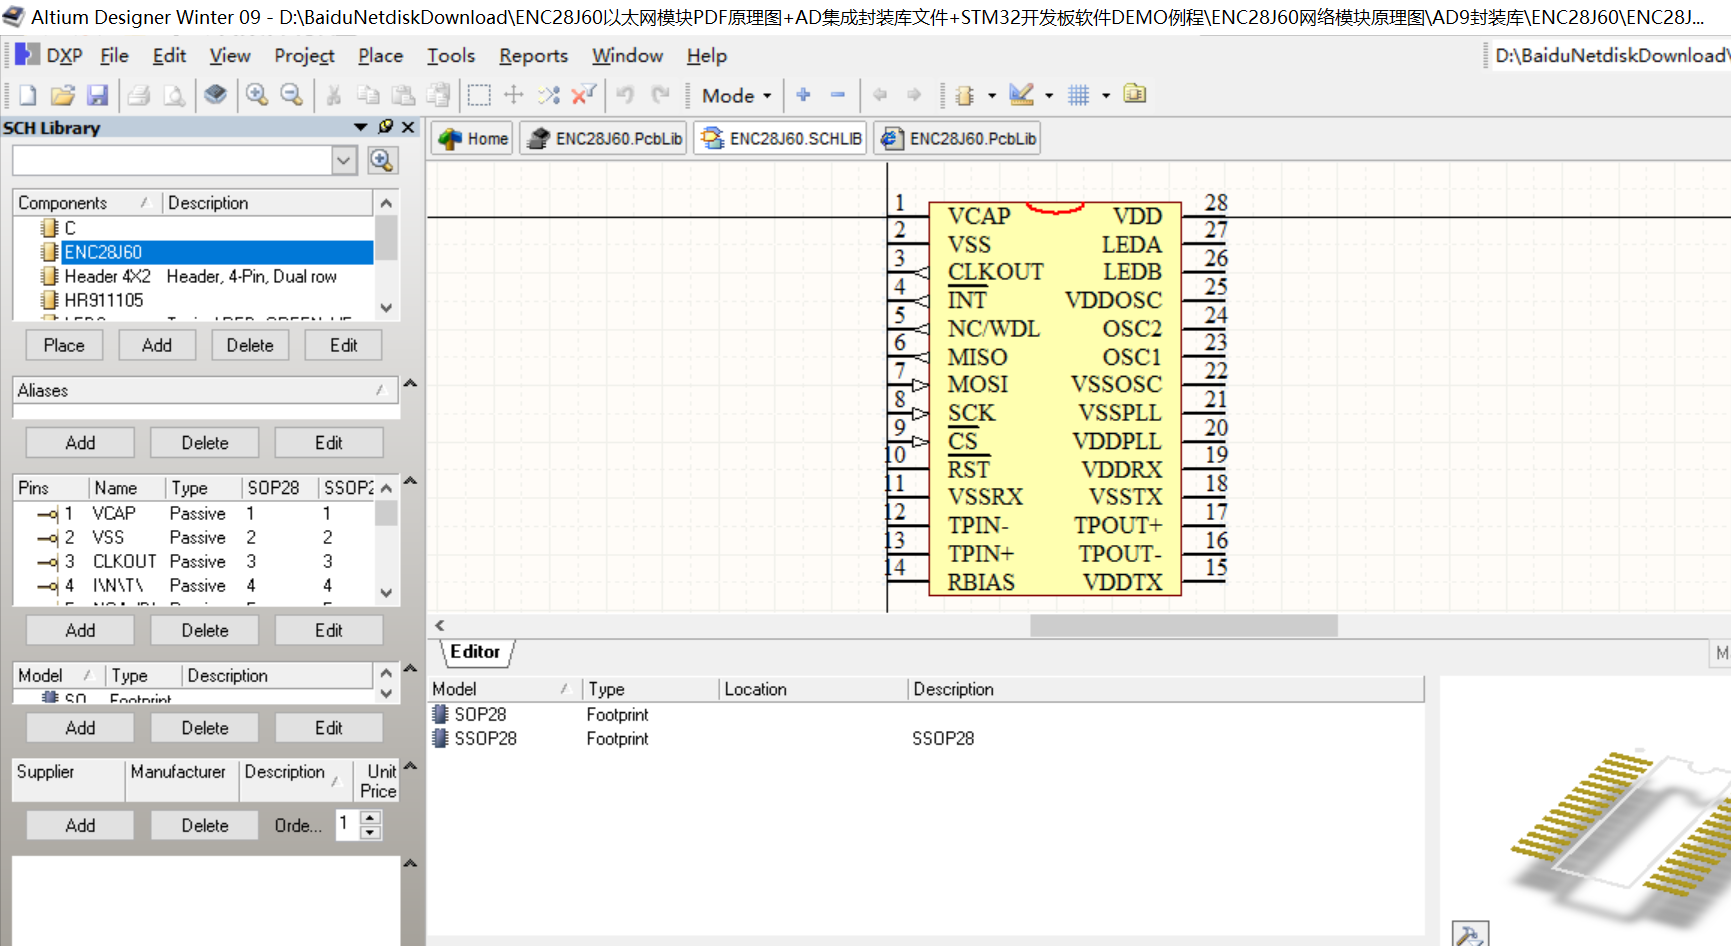Select SOP28 footprint model row
The height and width of the screenshot is (946, 1731).
pos(926,714)
